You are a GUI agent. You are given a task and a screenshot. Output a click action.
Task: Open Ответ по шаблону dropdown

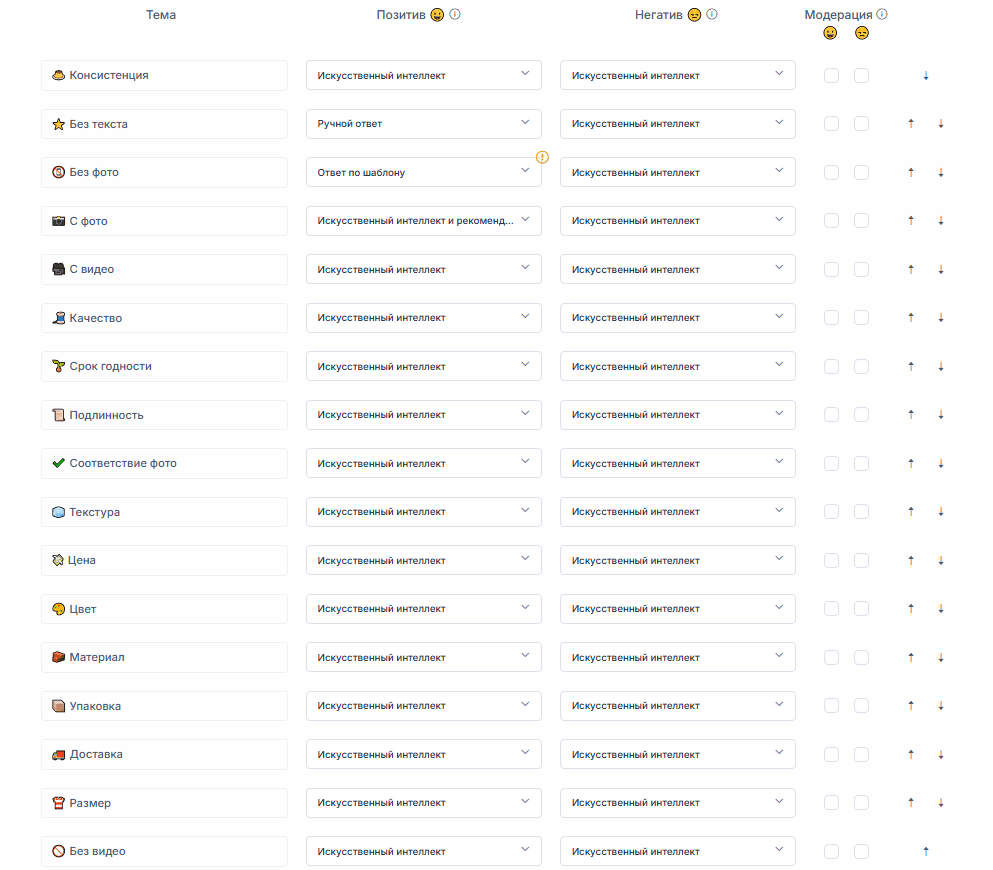[424, 172]
